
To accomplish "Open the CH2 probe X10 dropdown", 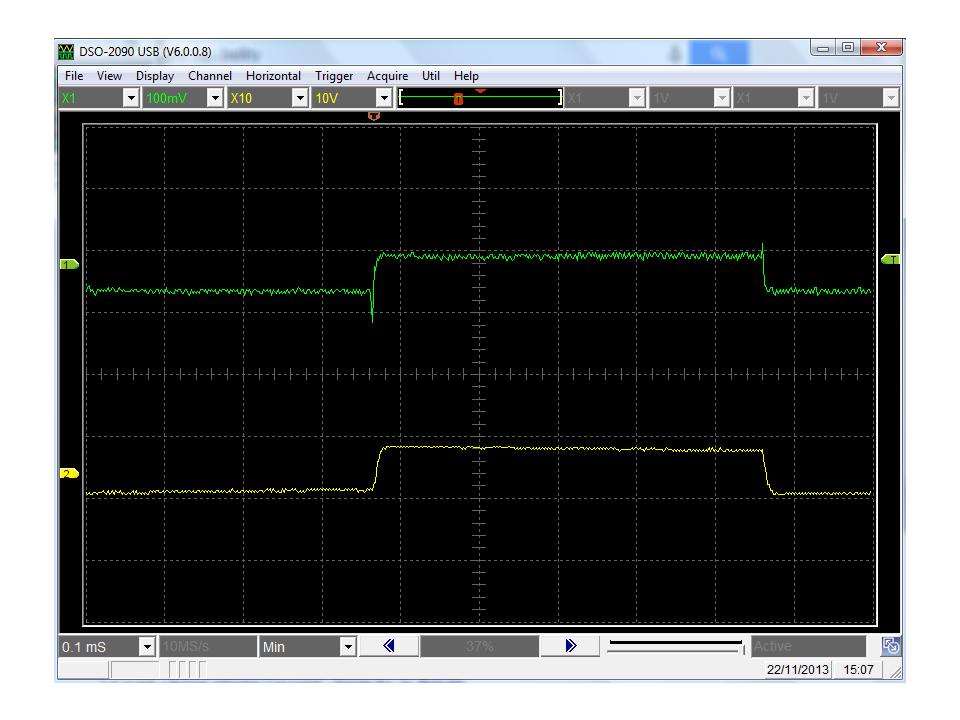I will point(299,98).
